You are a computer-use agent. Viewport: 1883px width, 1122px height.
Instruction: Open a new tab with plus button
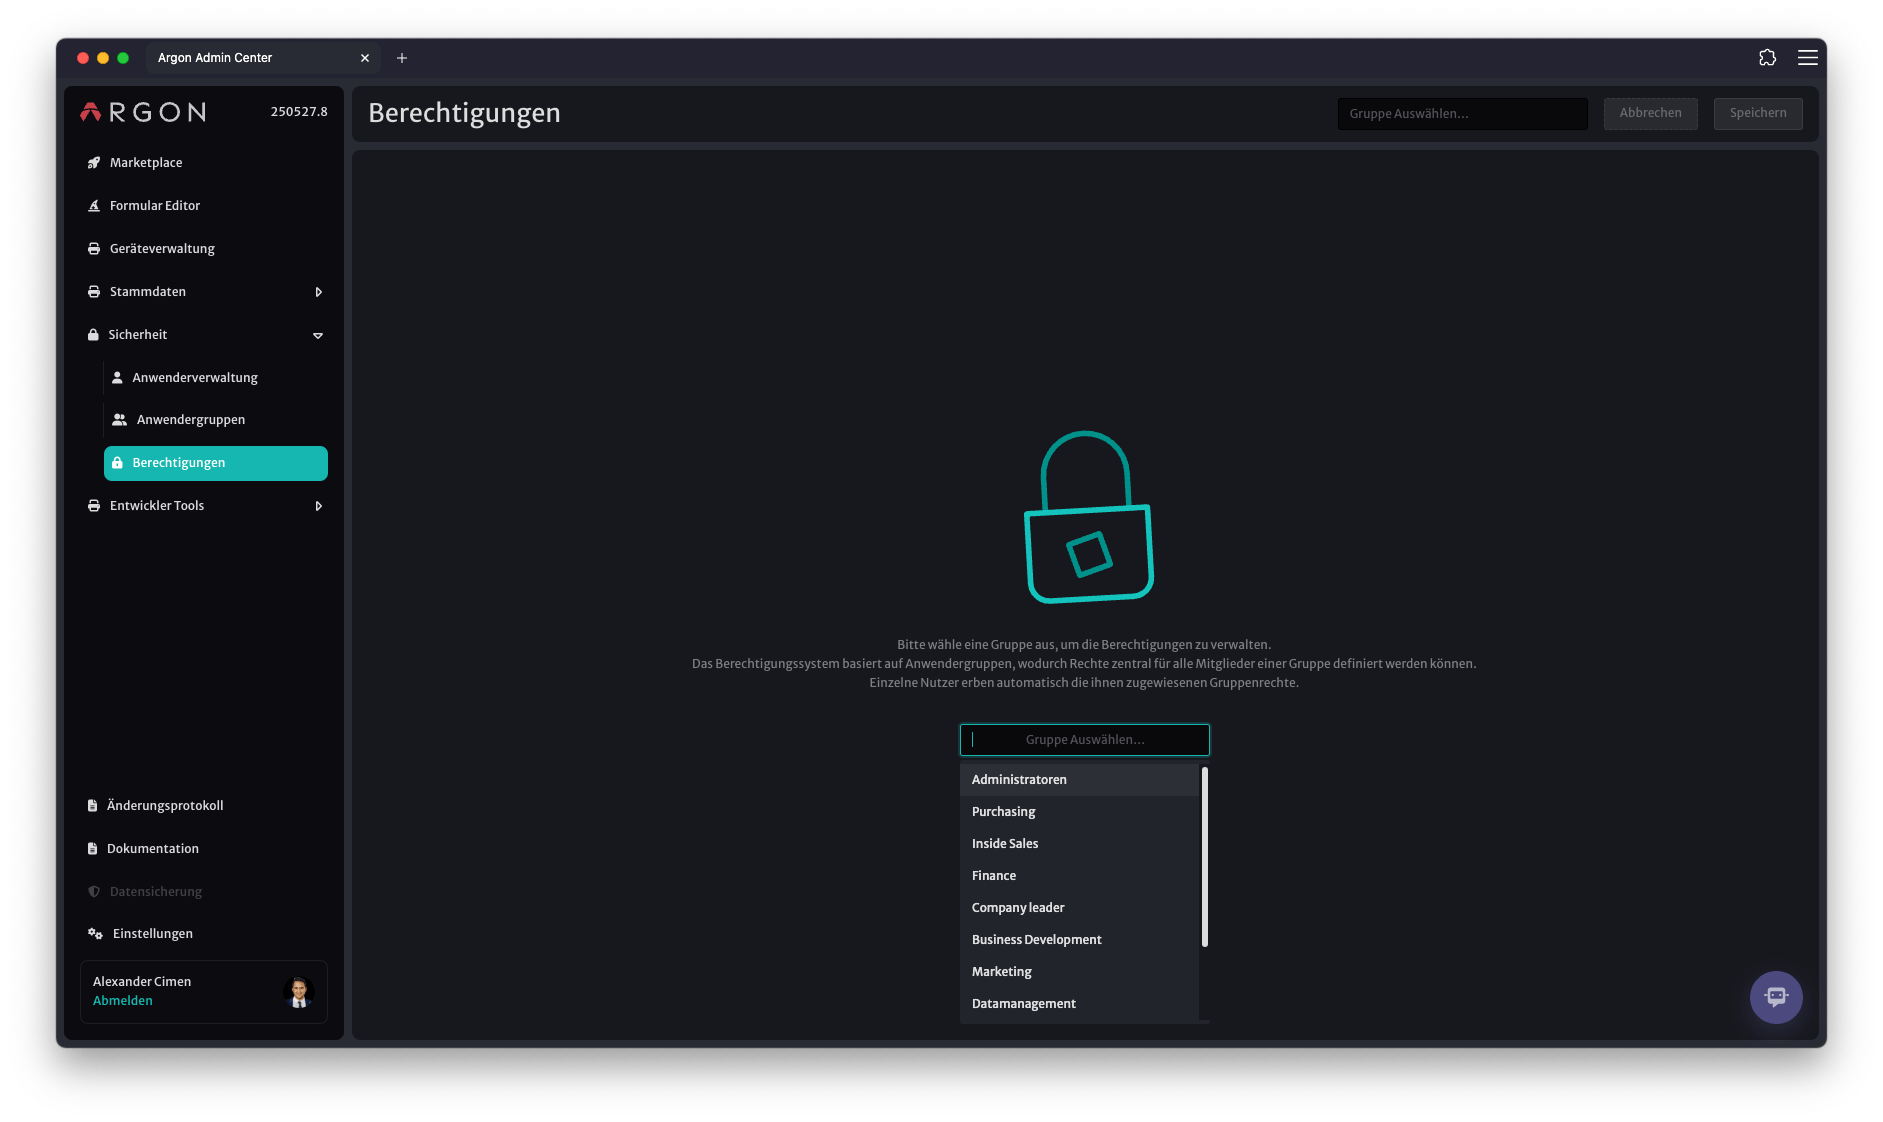point(402,58)
